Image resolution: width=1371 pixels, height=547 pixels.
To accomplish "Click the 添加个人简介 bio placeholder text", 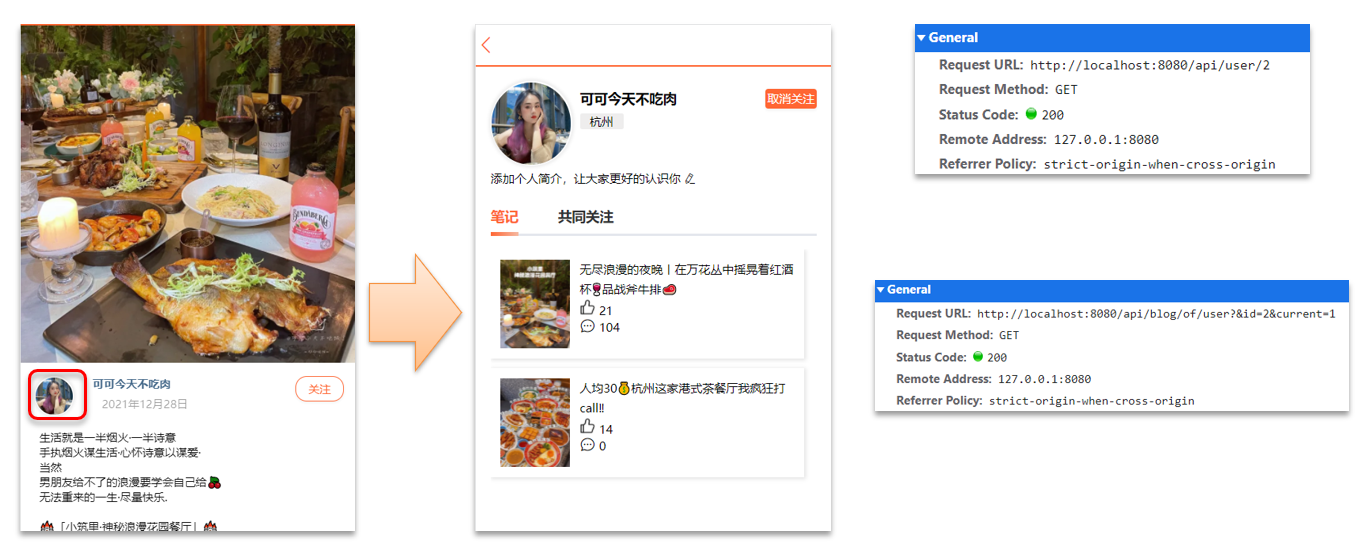I will 585,179.
